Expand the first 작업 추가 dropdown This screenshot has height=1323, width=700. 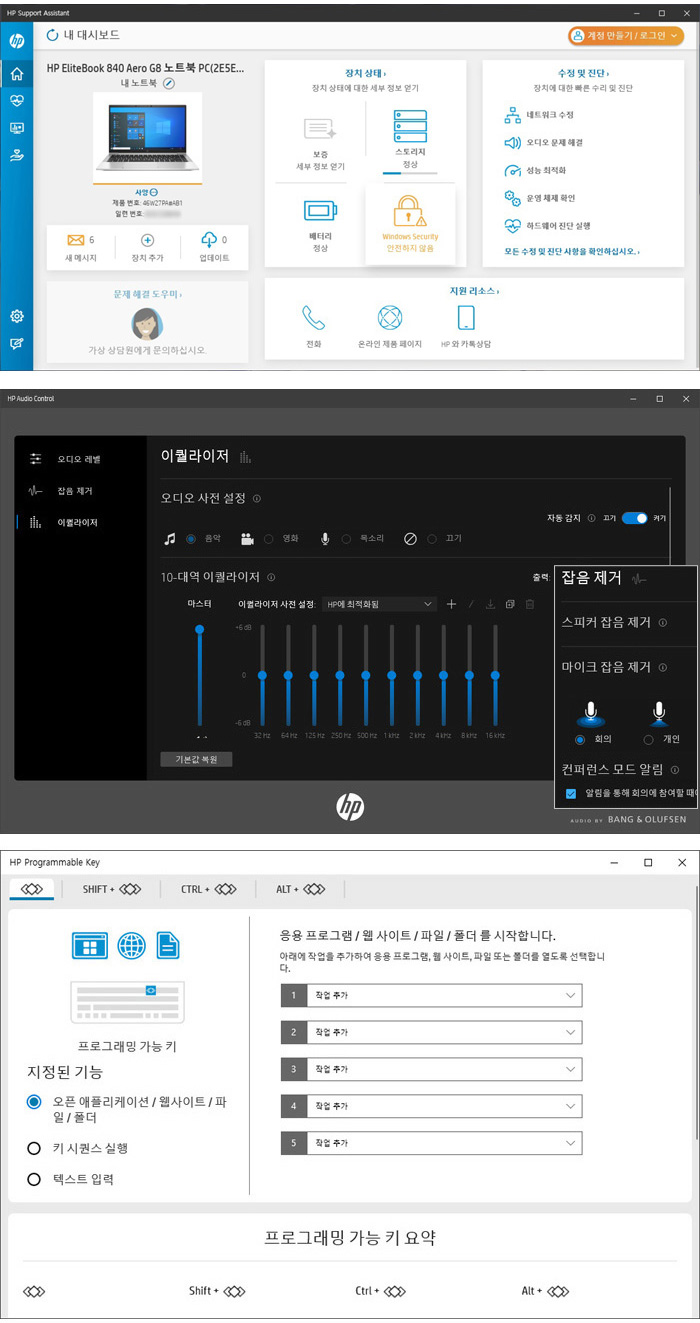point(431,996)
